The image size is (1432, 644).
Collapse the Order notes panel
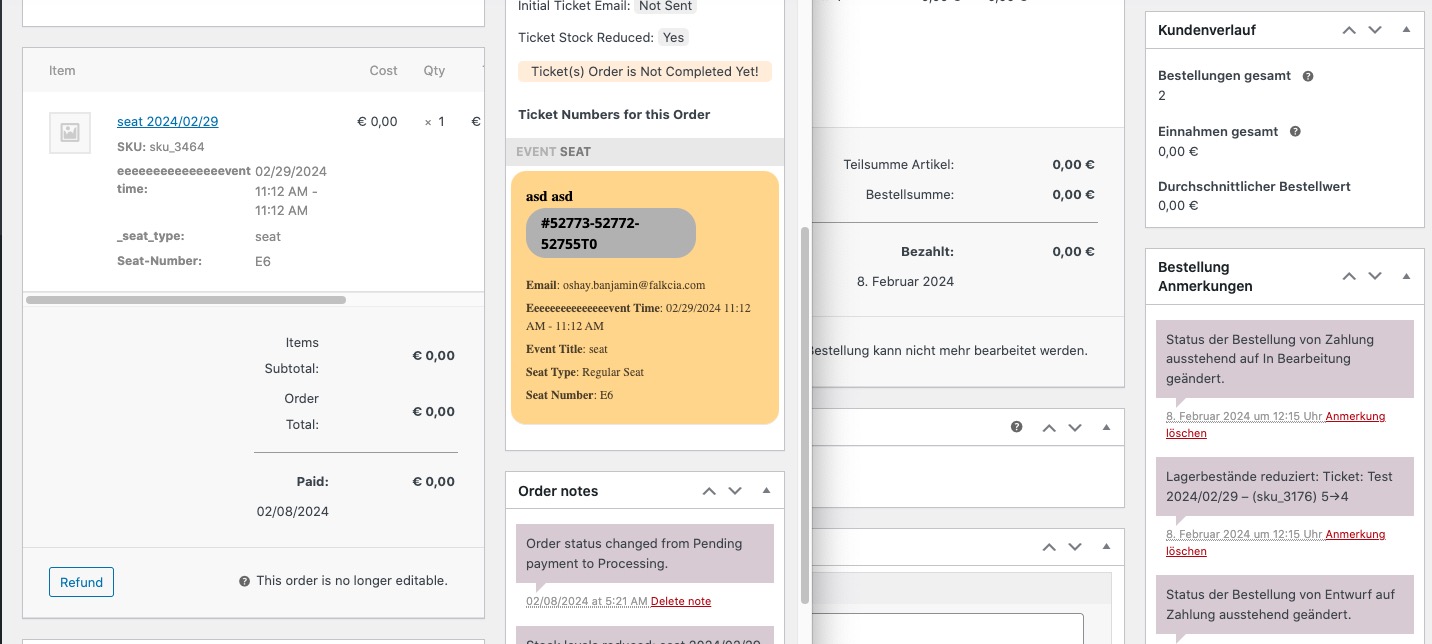(766, 491)
